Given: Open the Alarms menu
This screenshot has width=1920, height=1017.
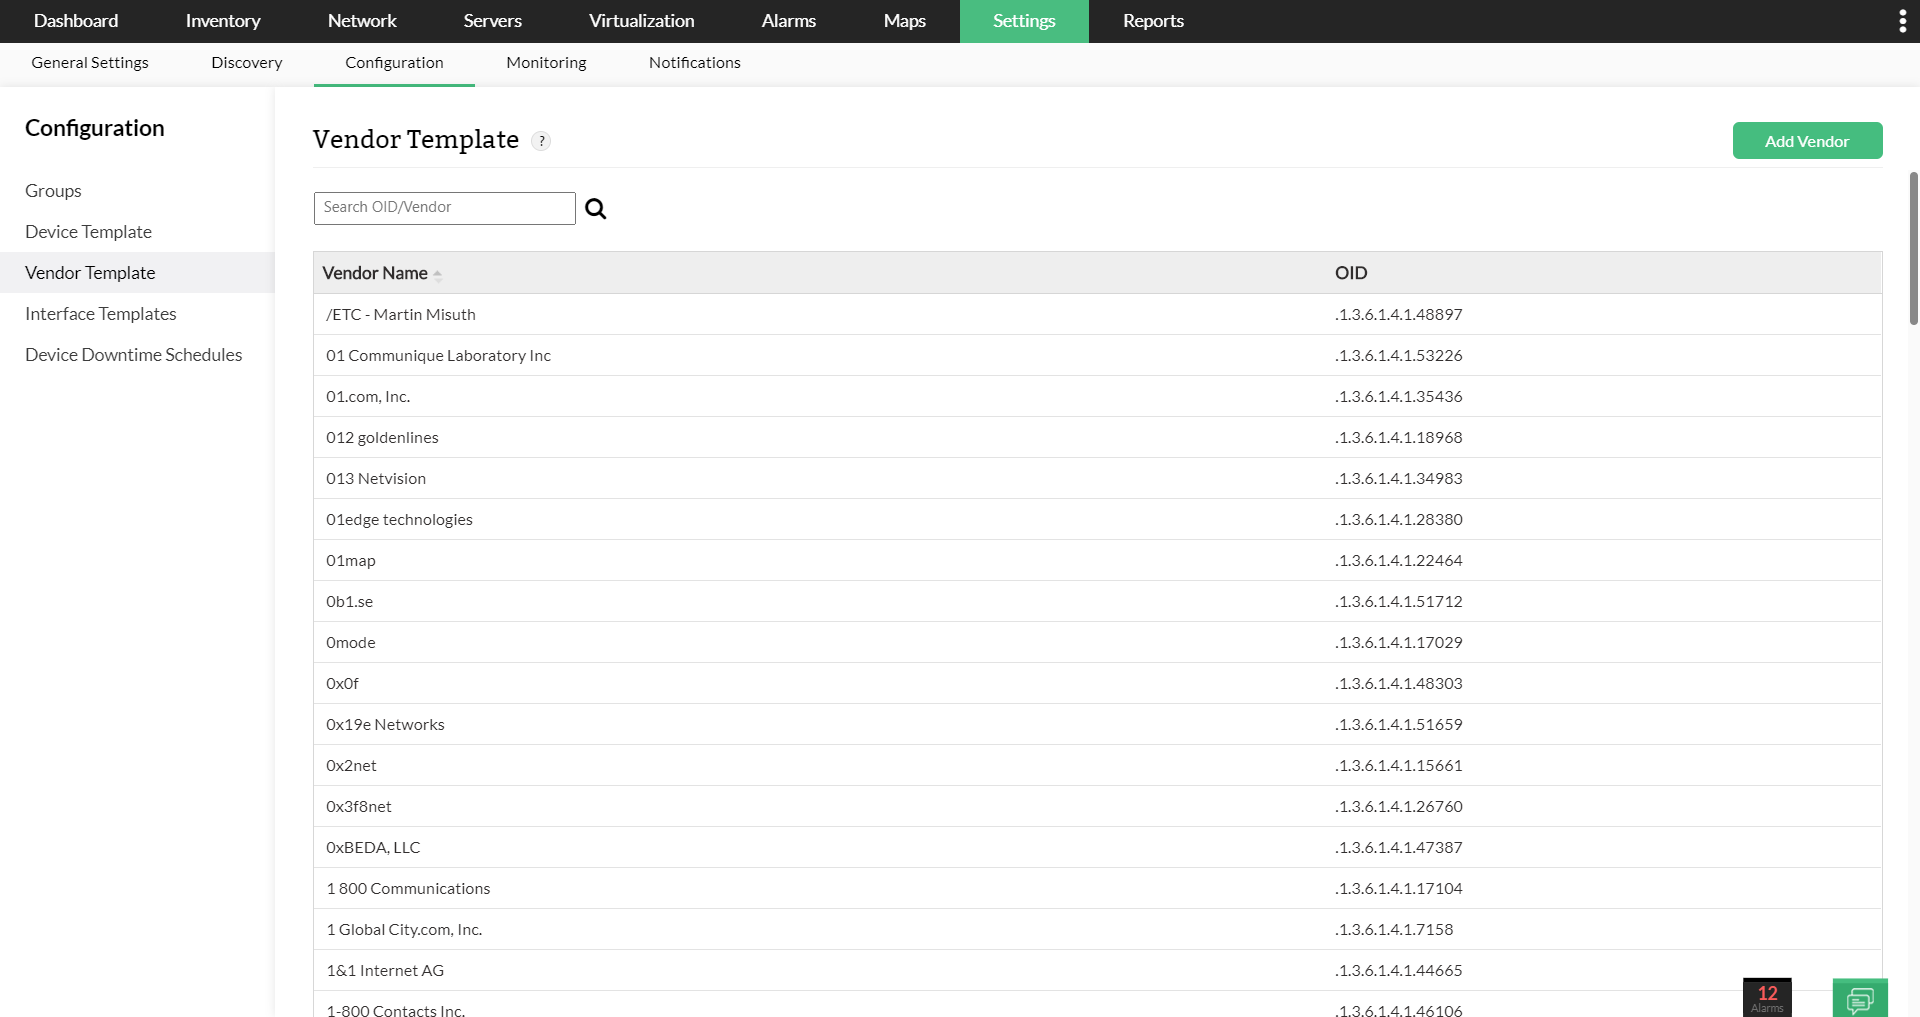Looking at the screenshot, I should coord(789,21).
